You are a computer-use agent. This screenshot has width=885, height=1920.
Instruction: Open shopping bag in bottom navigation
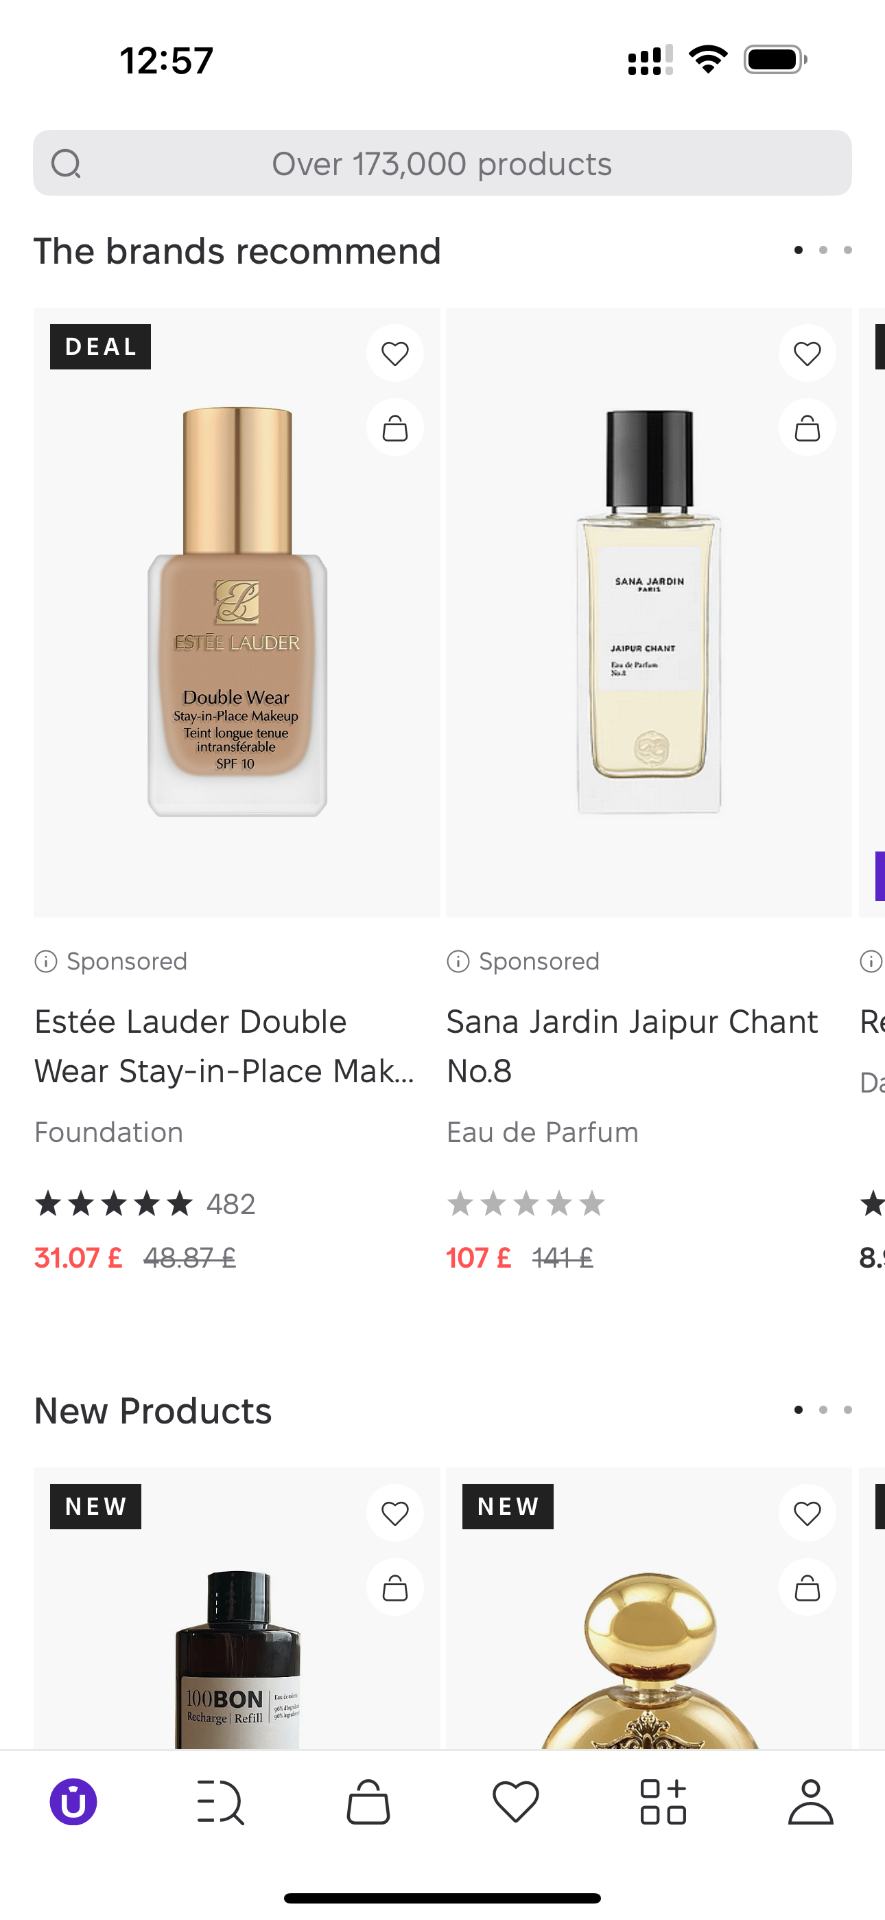click(x=368, y=1802)
